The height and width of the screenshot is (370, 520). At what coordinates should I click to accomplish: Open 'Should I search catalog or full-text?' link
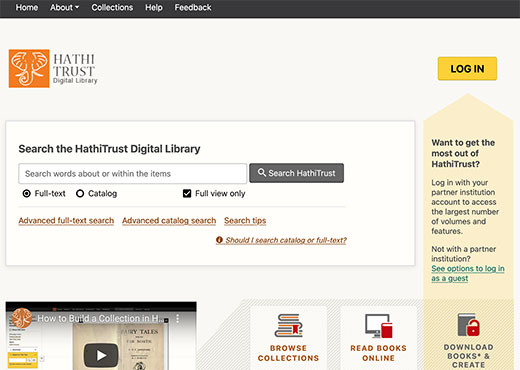(281, 240)
